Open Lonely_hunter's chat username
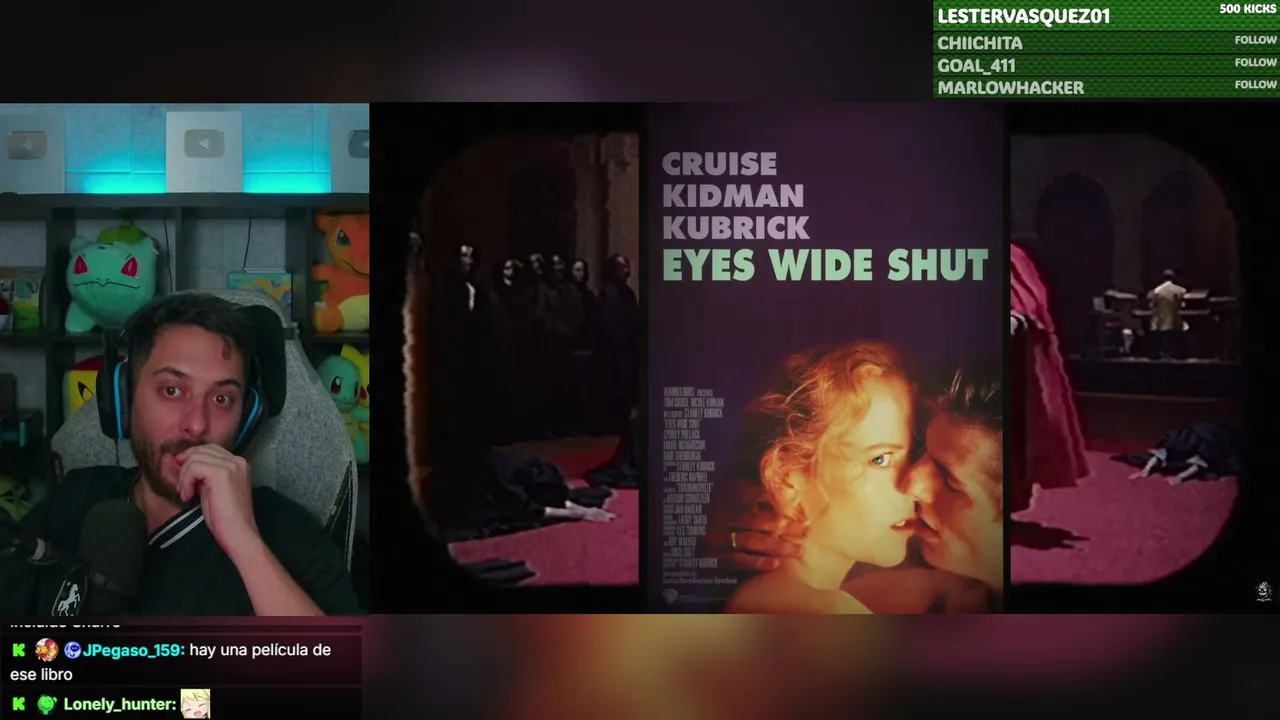1280x720 pixels. (120, 704)
